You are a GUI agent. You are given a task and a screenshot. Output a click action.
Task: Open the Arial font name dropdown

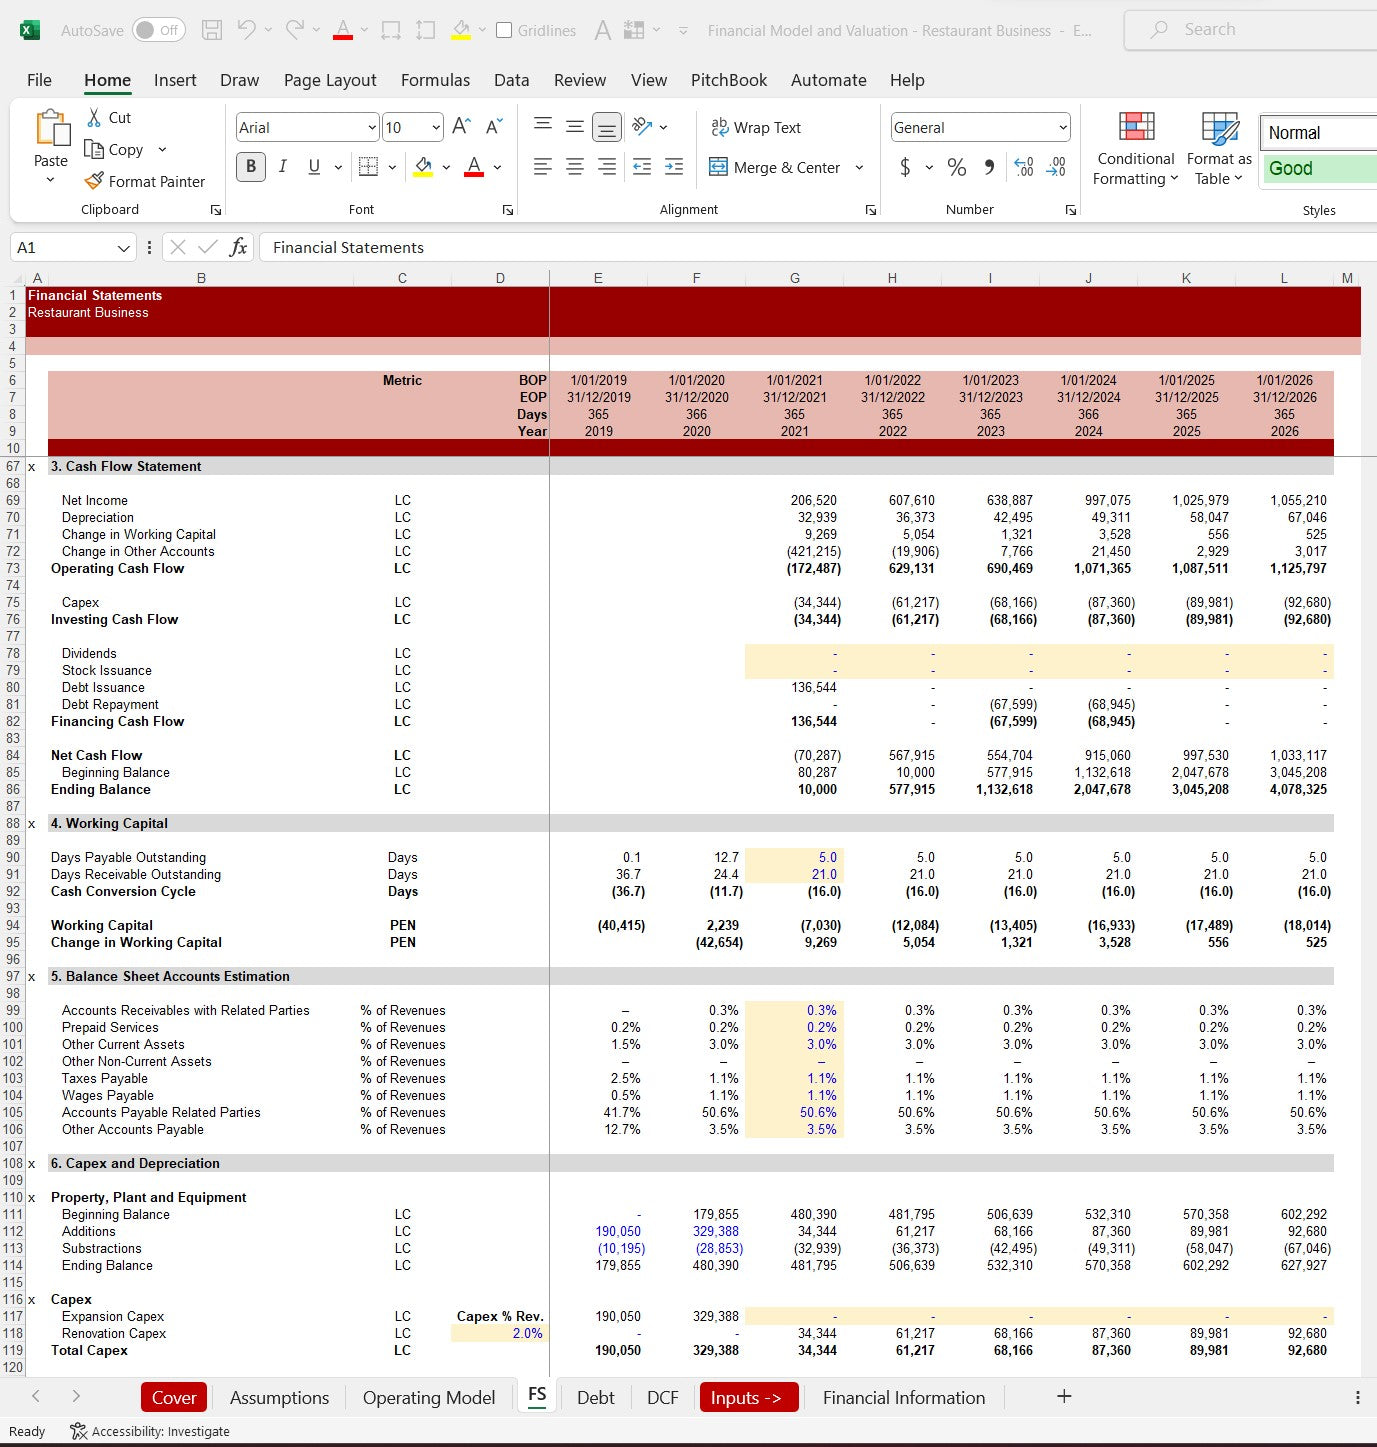pos(371,127)
